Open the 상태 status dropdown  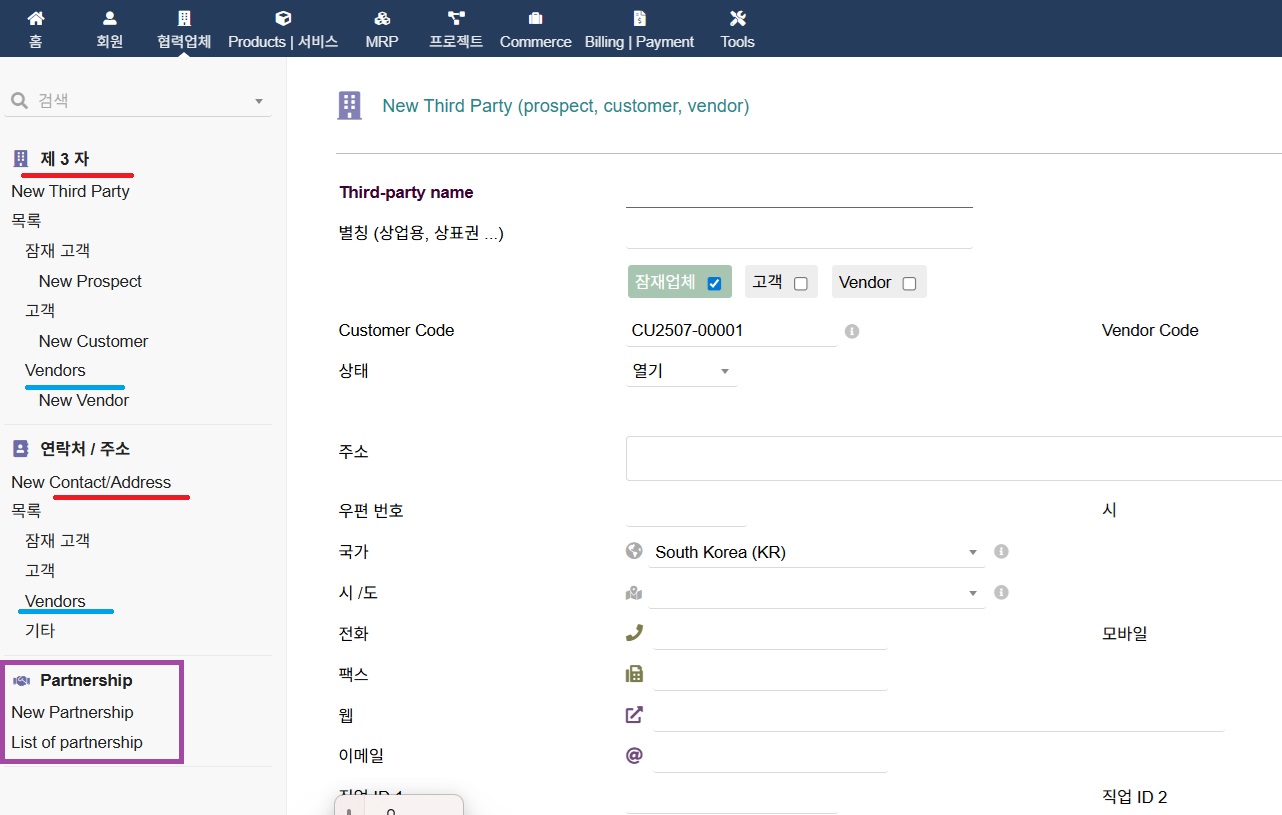click(x=680, y=371)
